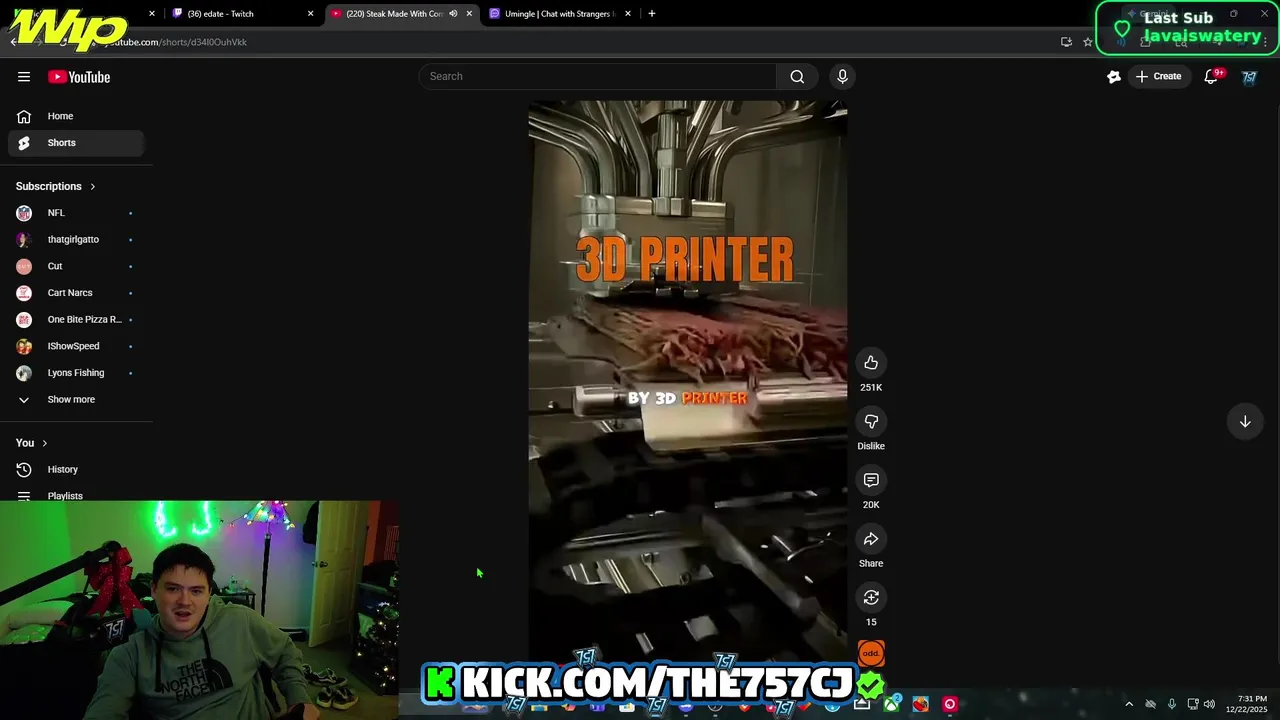
Task: Expand Show more subscriptions
Action: pos(76,399)
